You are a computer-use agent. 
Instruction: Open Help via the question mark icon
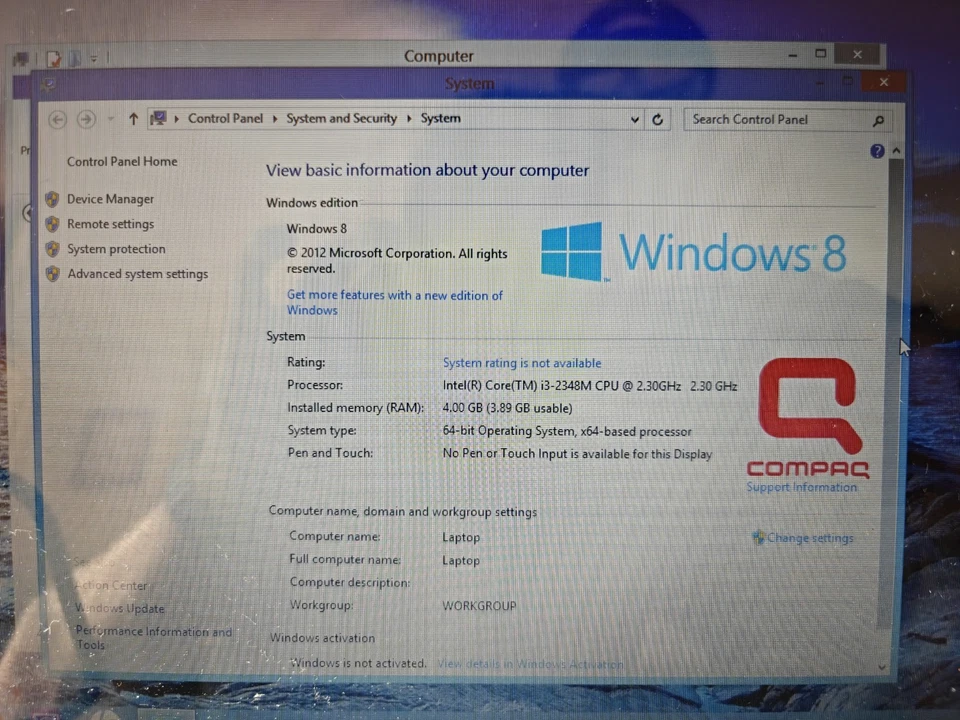coord(877,150)
